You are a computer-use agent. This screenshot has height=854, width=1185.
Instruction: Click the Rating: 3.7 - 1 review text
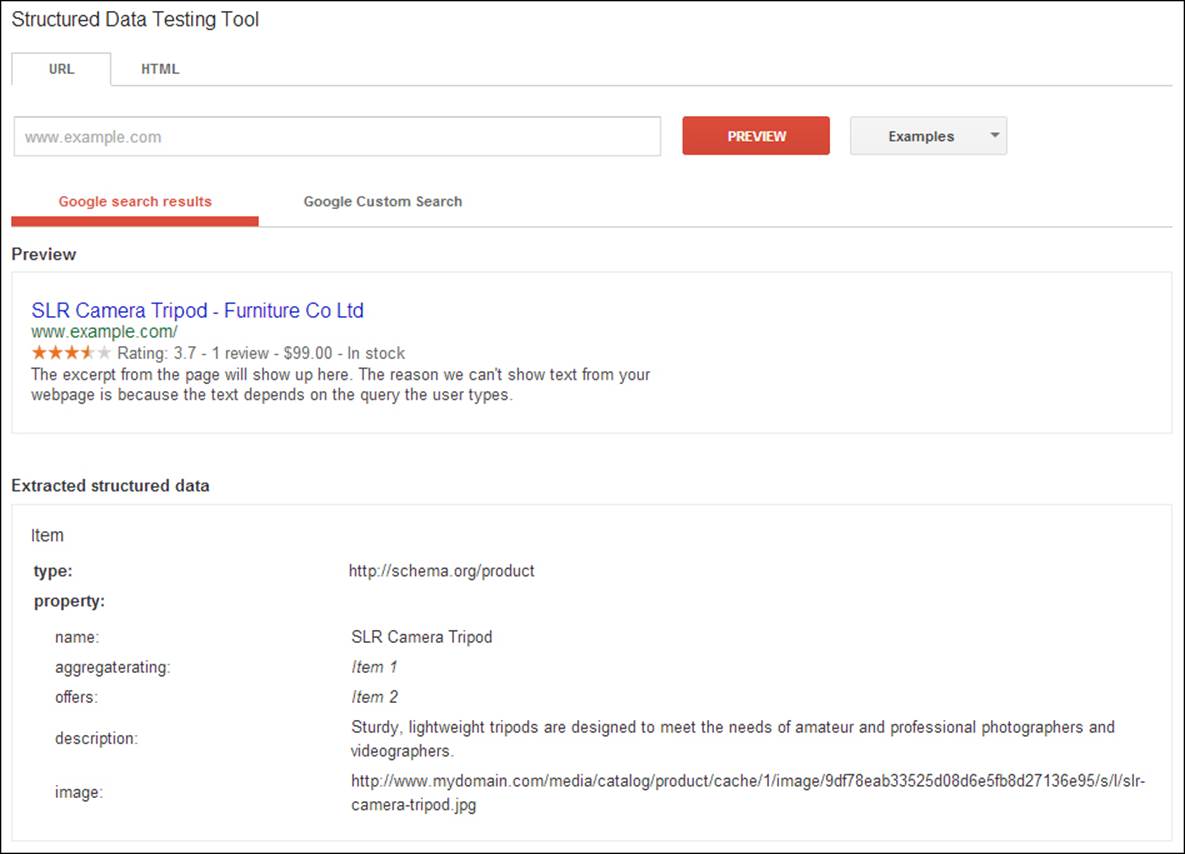click(x=193, y=353)
